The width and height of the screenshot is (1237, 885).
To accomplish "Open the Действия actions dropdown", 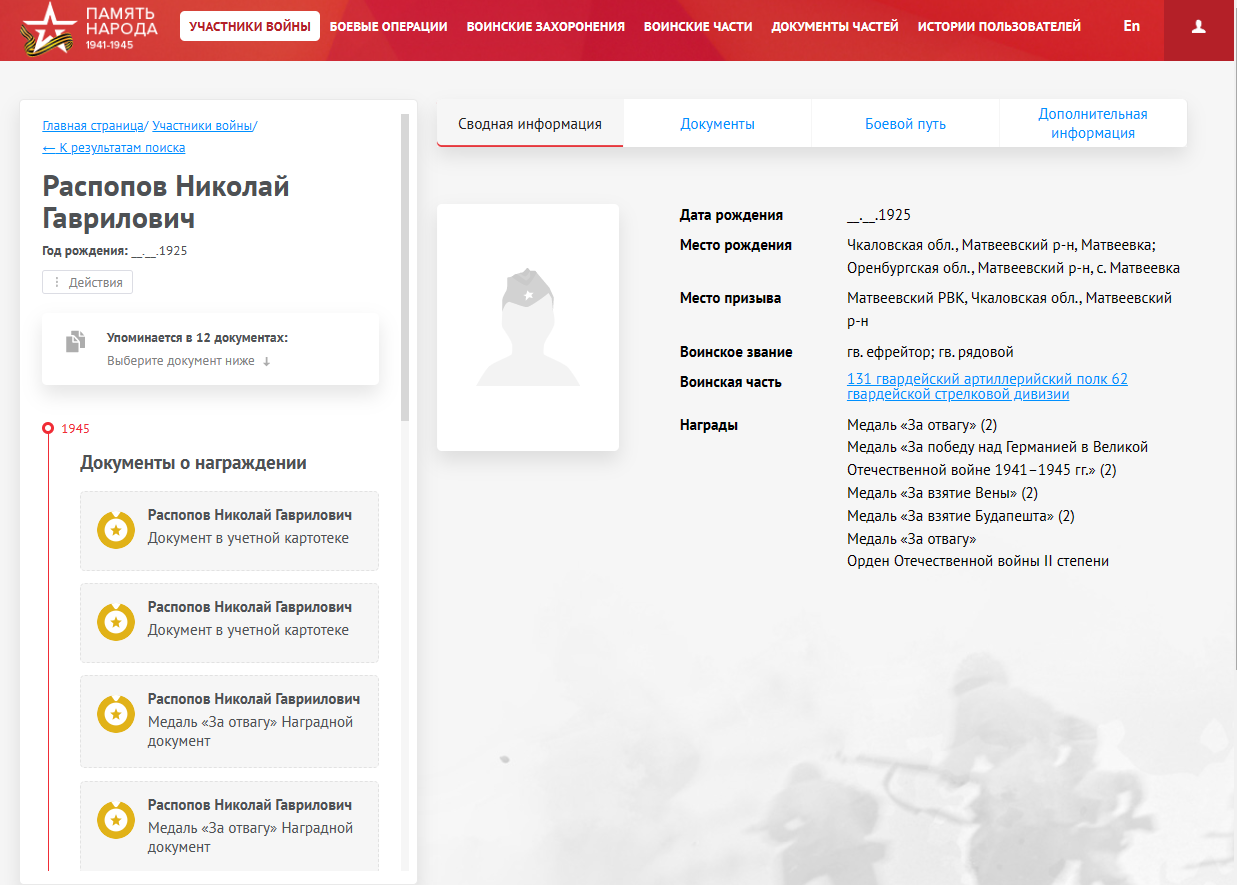I will 87,283.
